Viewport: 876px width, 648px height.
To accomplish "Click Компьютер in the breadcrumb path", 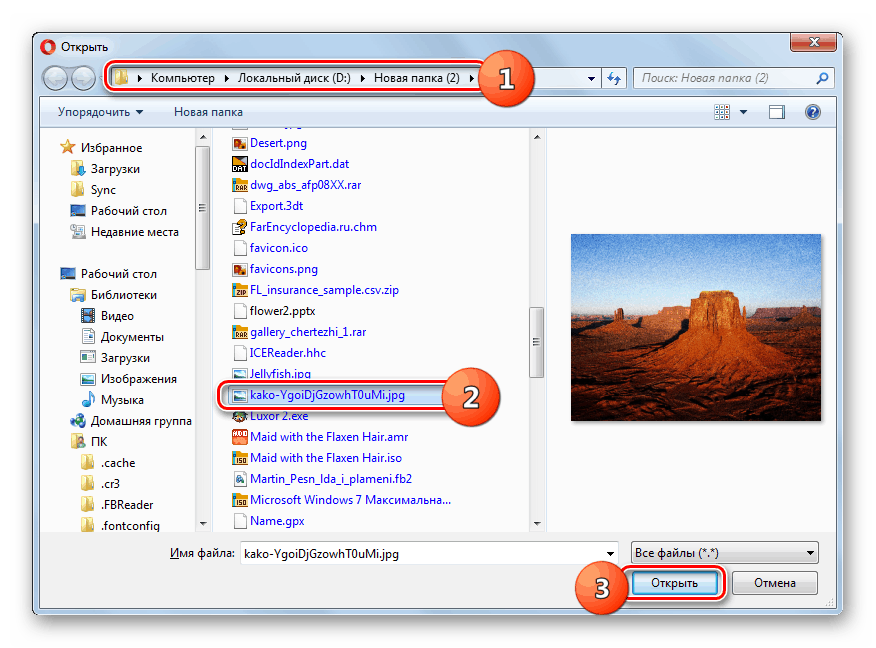I will coord(183,78).
